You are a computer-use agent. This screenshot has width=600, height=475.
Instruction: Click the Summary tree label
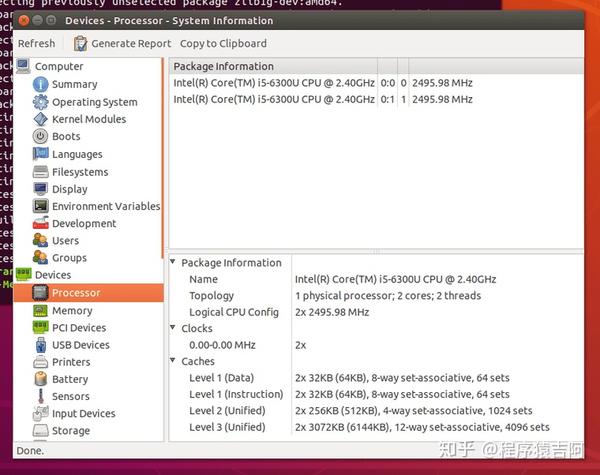pyautogui.click(x=75, y=84)
